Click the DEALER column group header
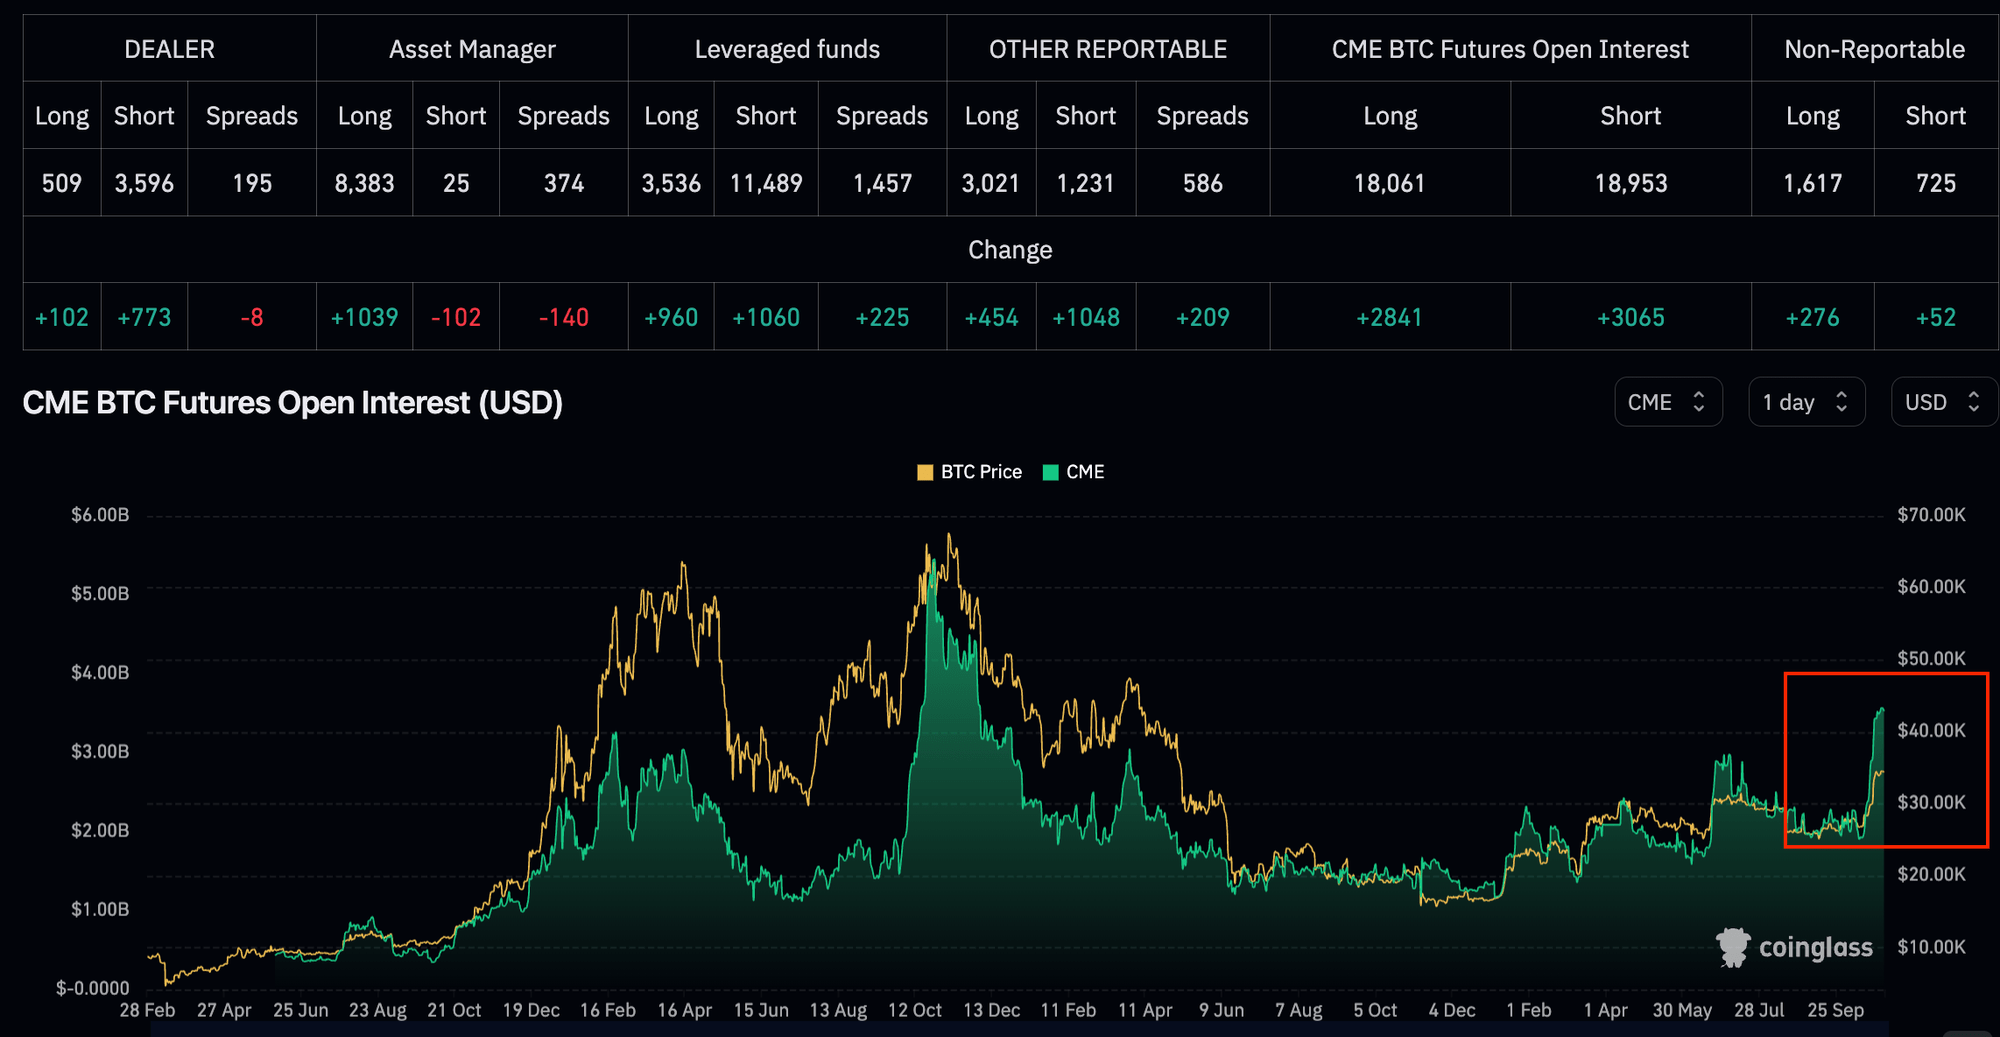 (169, 49)
